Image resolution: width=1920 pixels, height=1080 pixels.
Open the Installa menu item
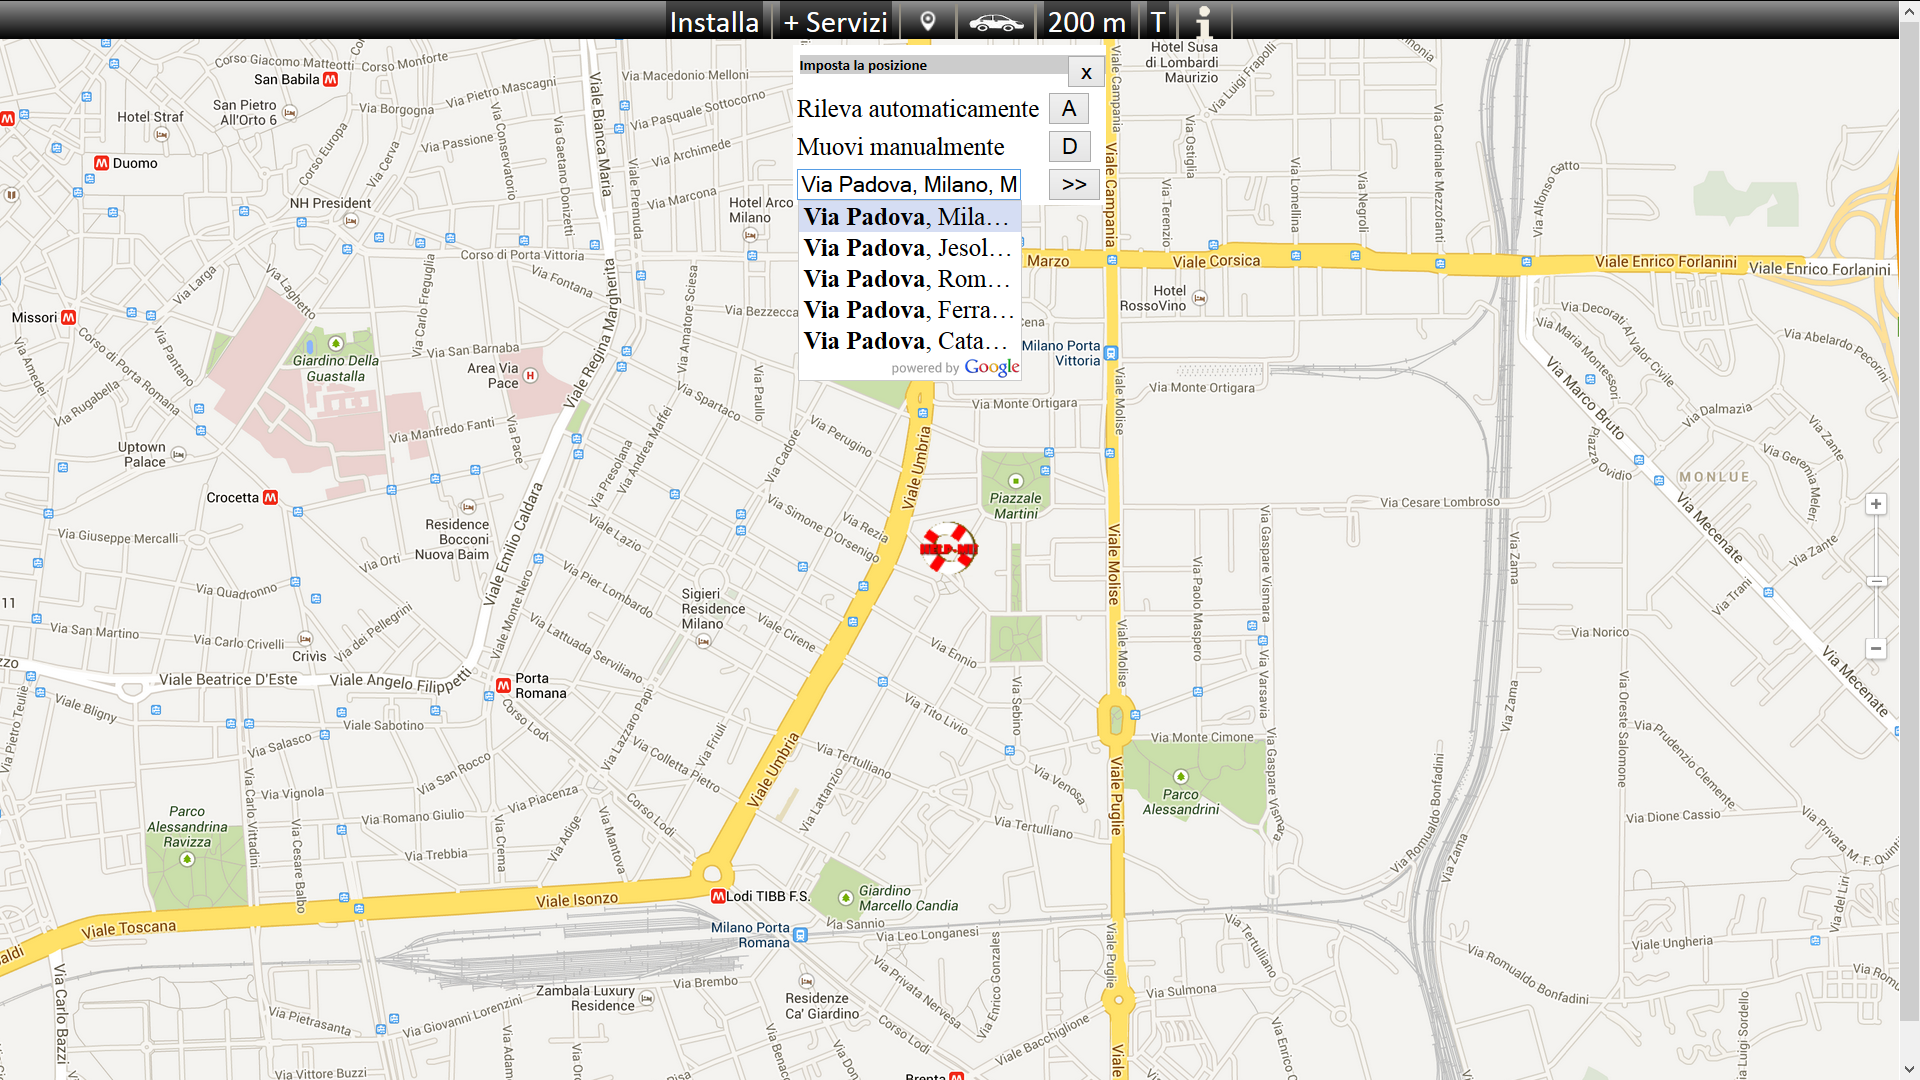[714, 21]
